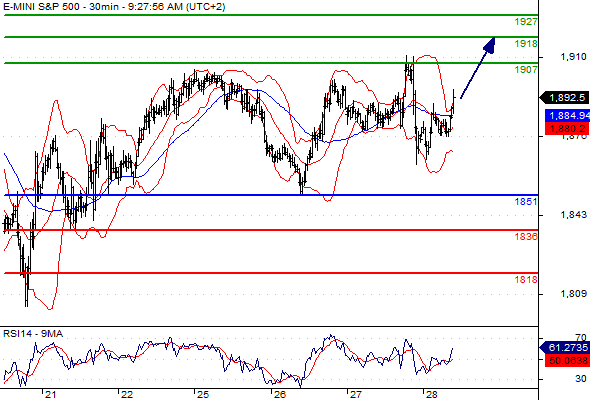The image size is (590, 400).
Task: Select the red 1,880.2 price tag
Action: coord(567,129)
